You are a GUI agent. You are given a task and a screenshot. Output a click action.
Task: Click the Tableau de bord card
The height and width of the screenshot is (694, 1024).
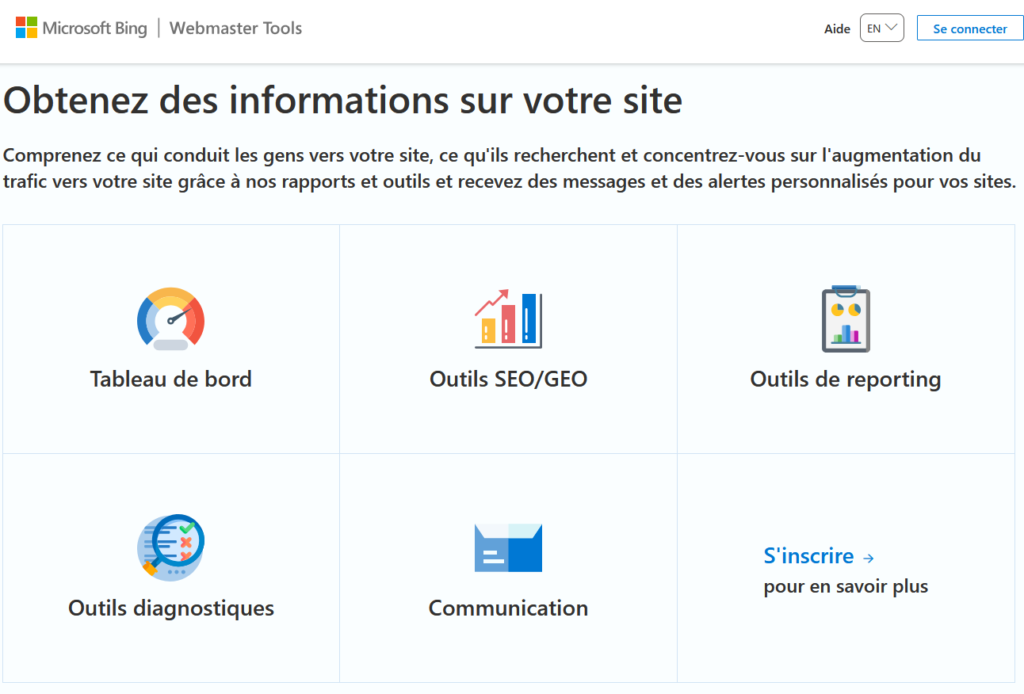point(170,338)
